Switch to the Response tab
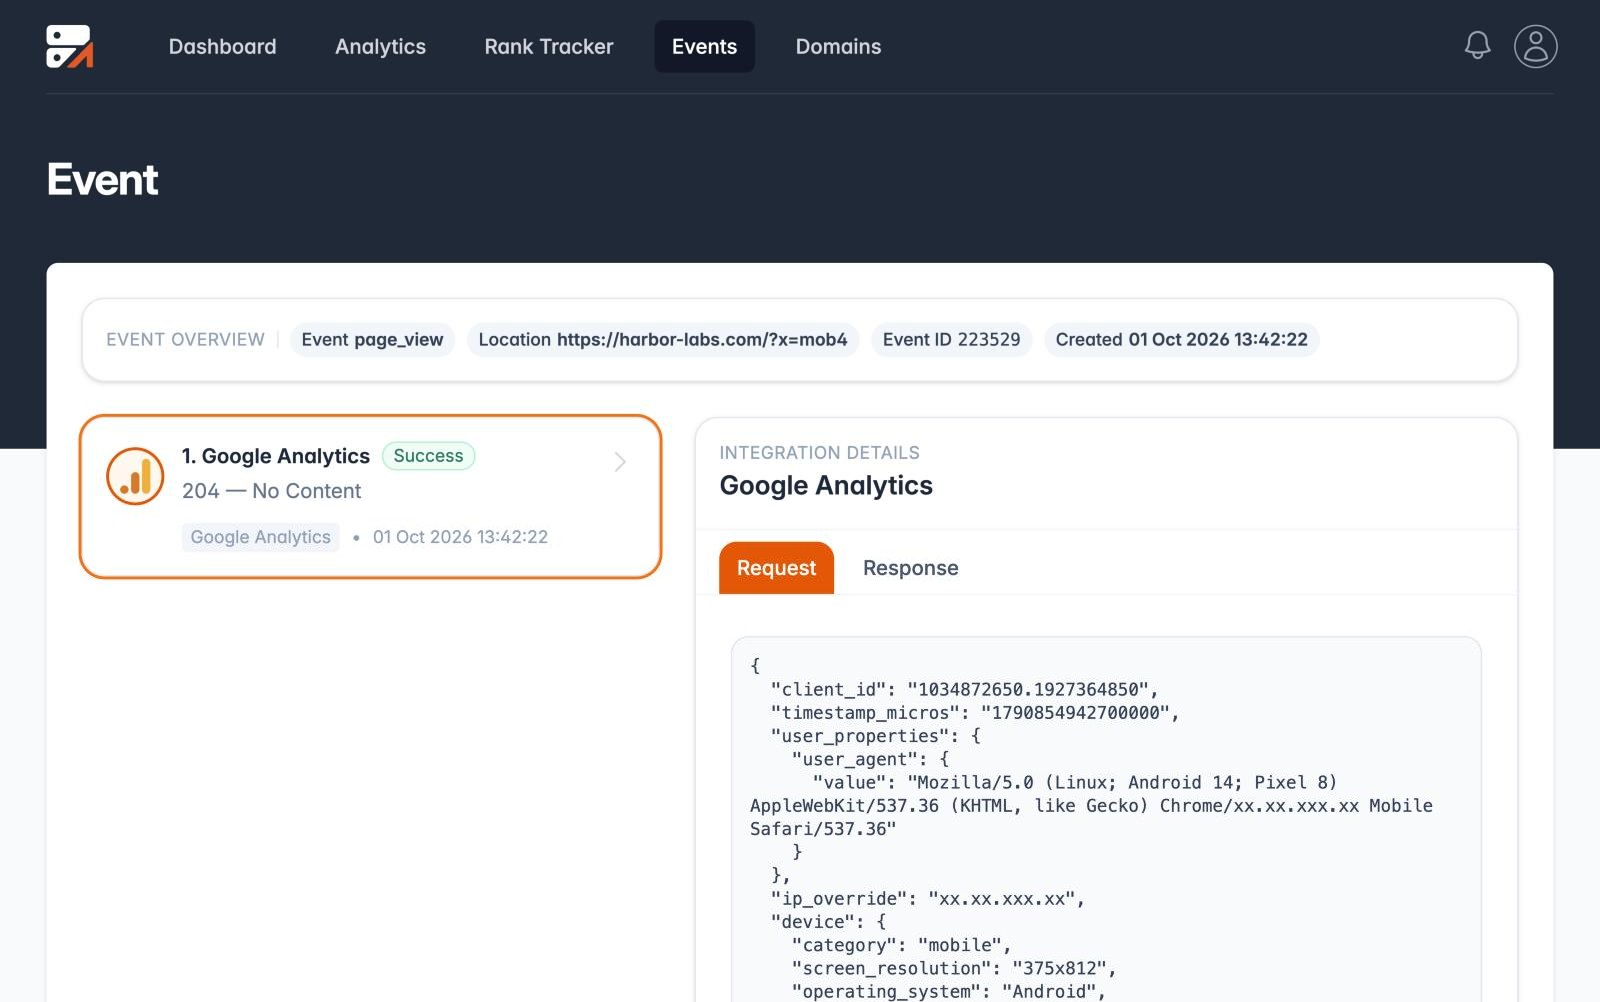This screenshot has width=1600, height=1002. [x=910, y=568]
